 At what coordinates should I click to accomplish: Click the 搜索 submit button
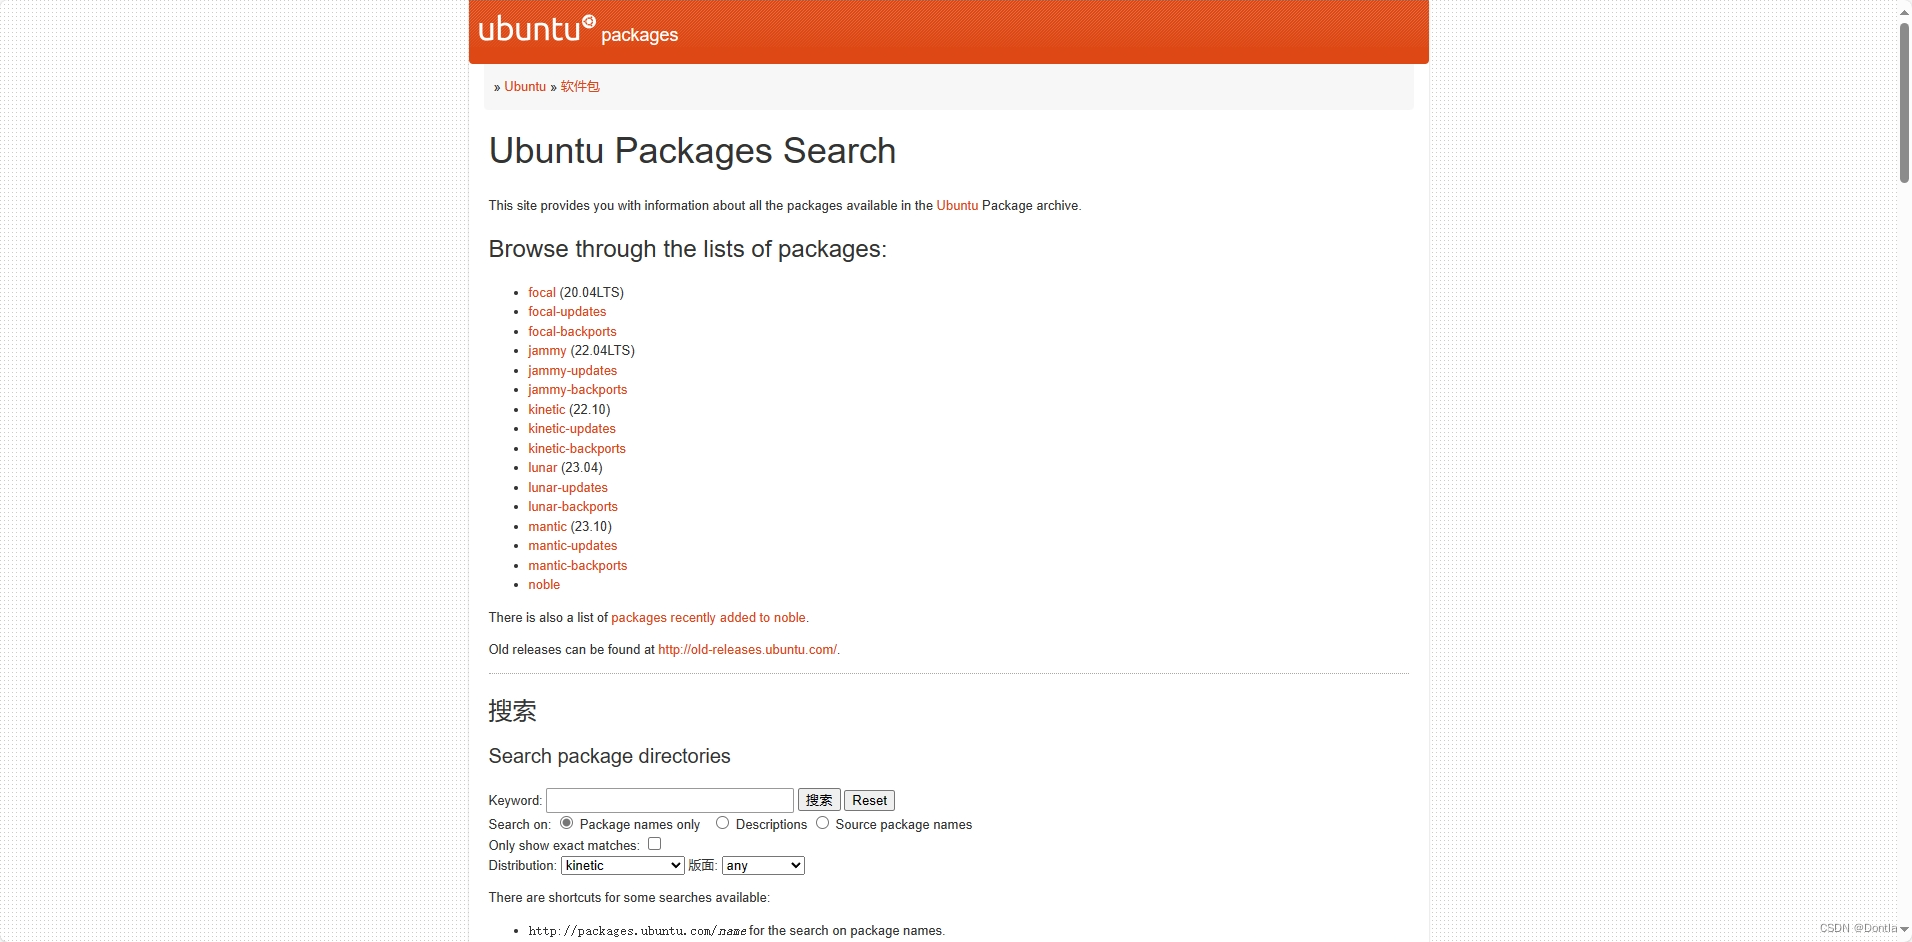pos(819,800)
